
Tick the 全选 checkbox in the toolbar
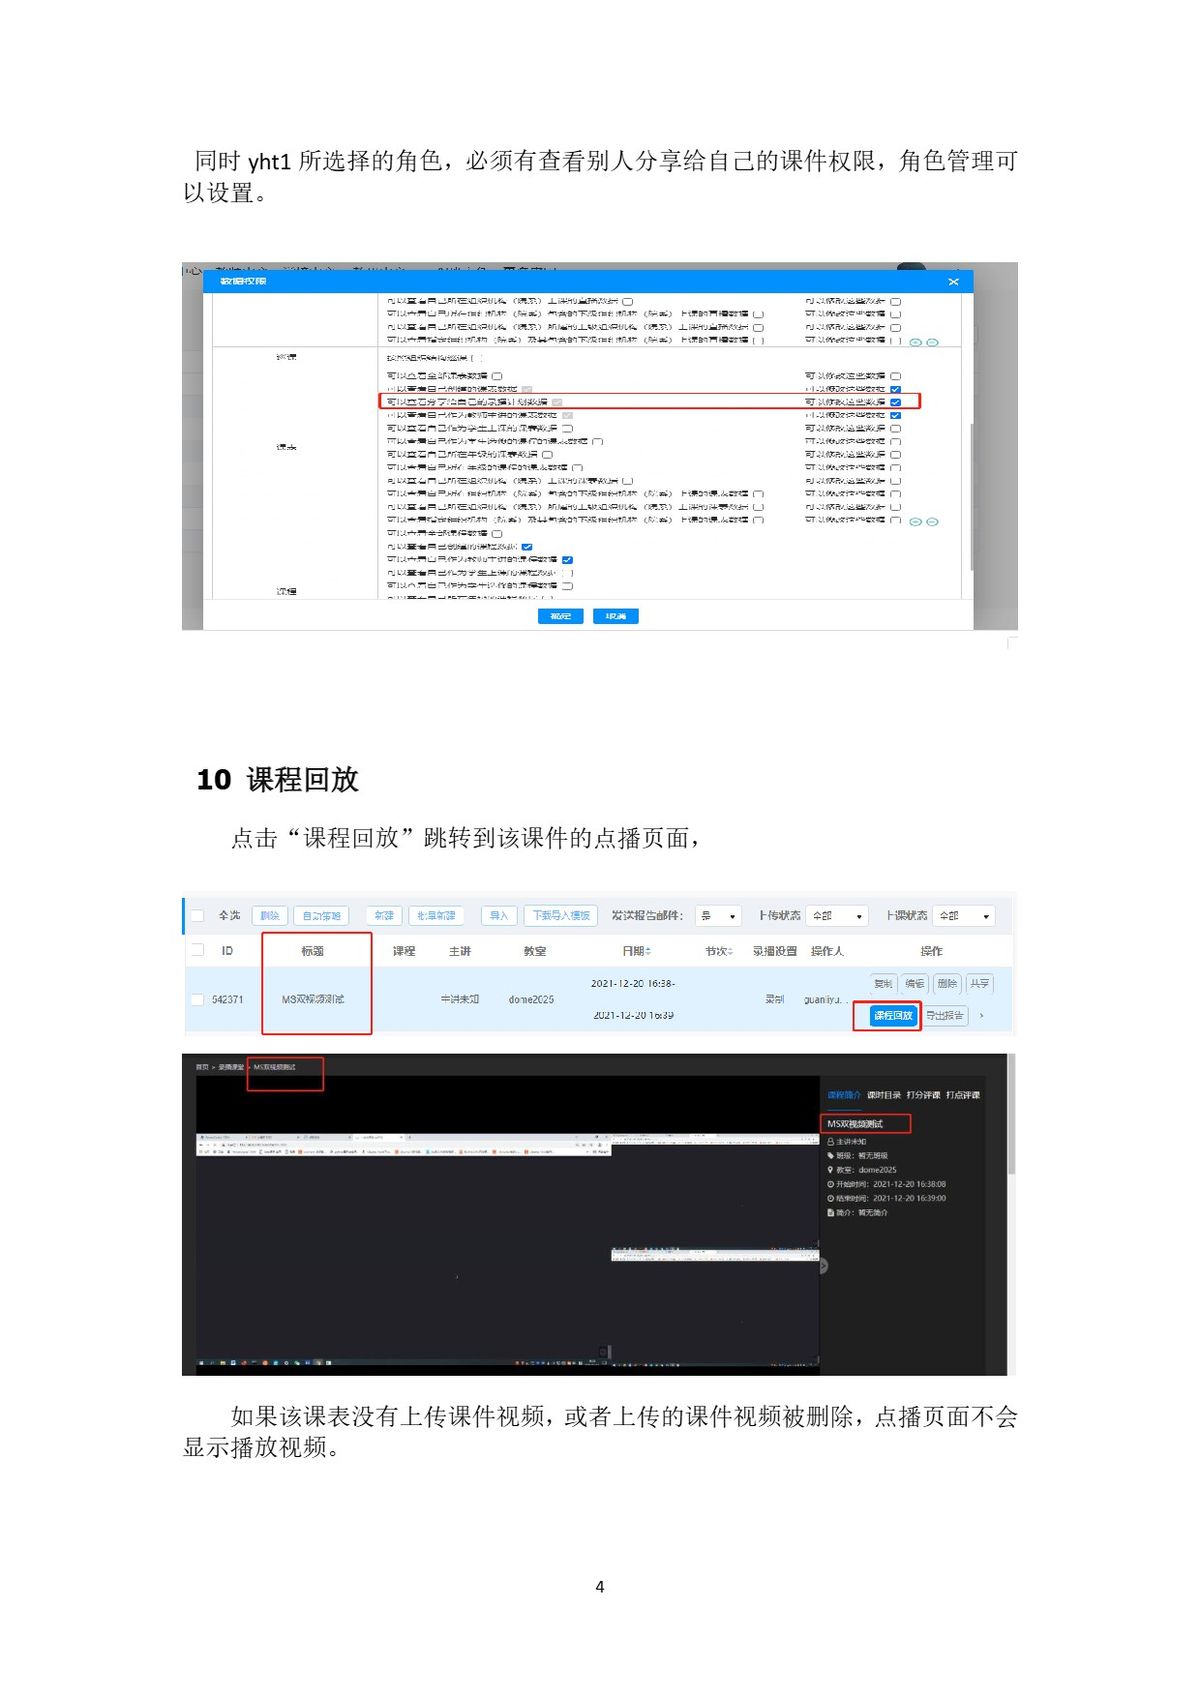[x=198, y=915]
